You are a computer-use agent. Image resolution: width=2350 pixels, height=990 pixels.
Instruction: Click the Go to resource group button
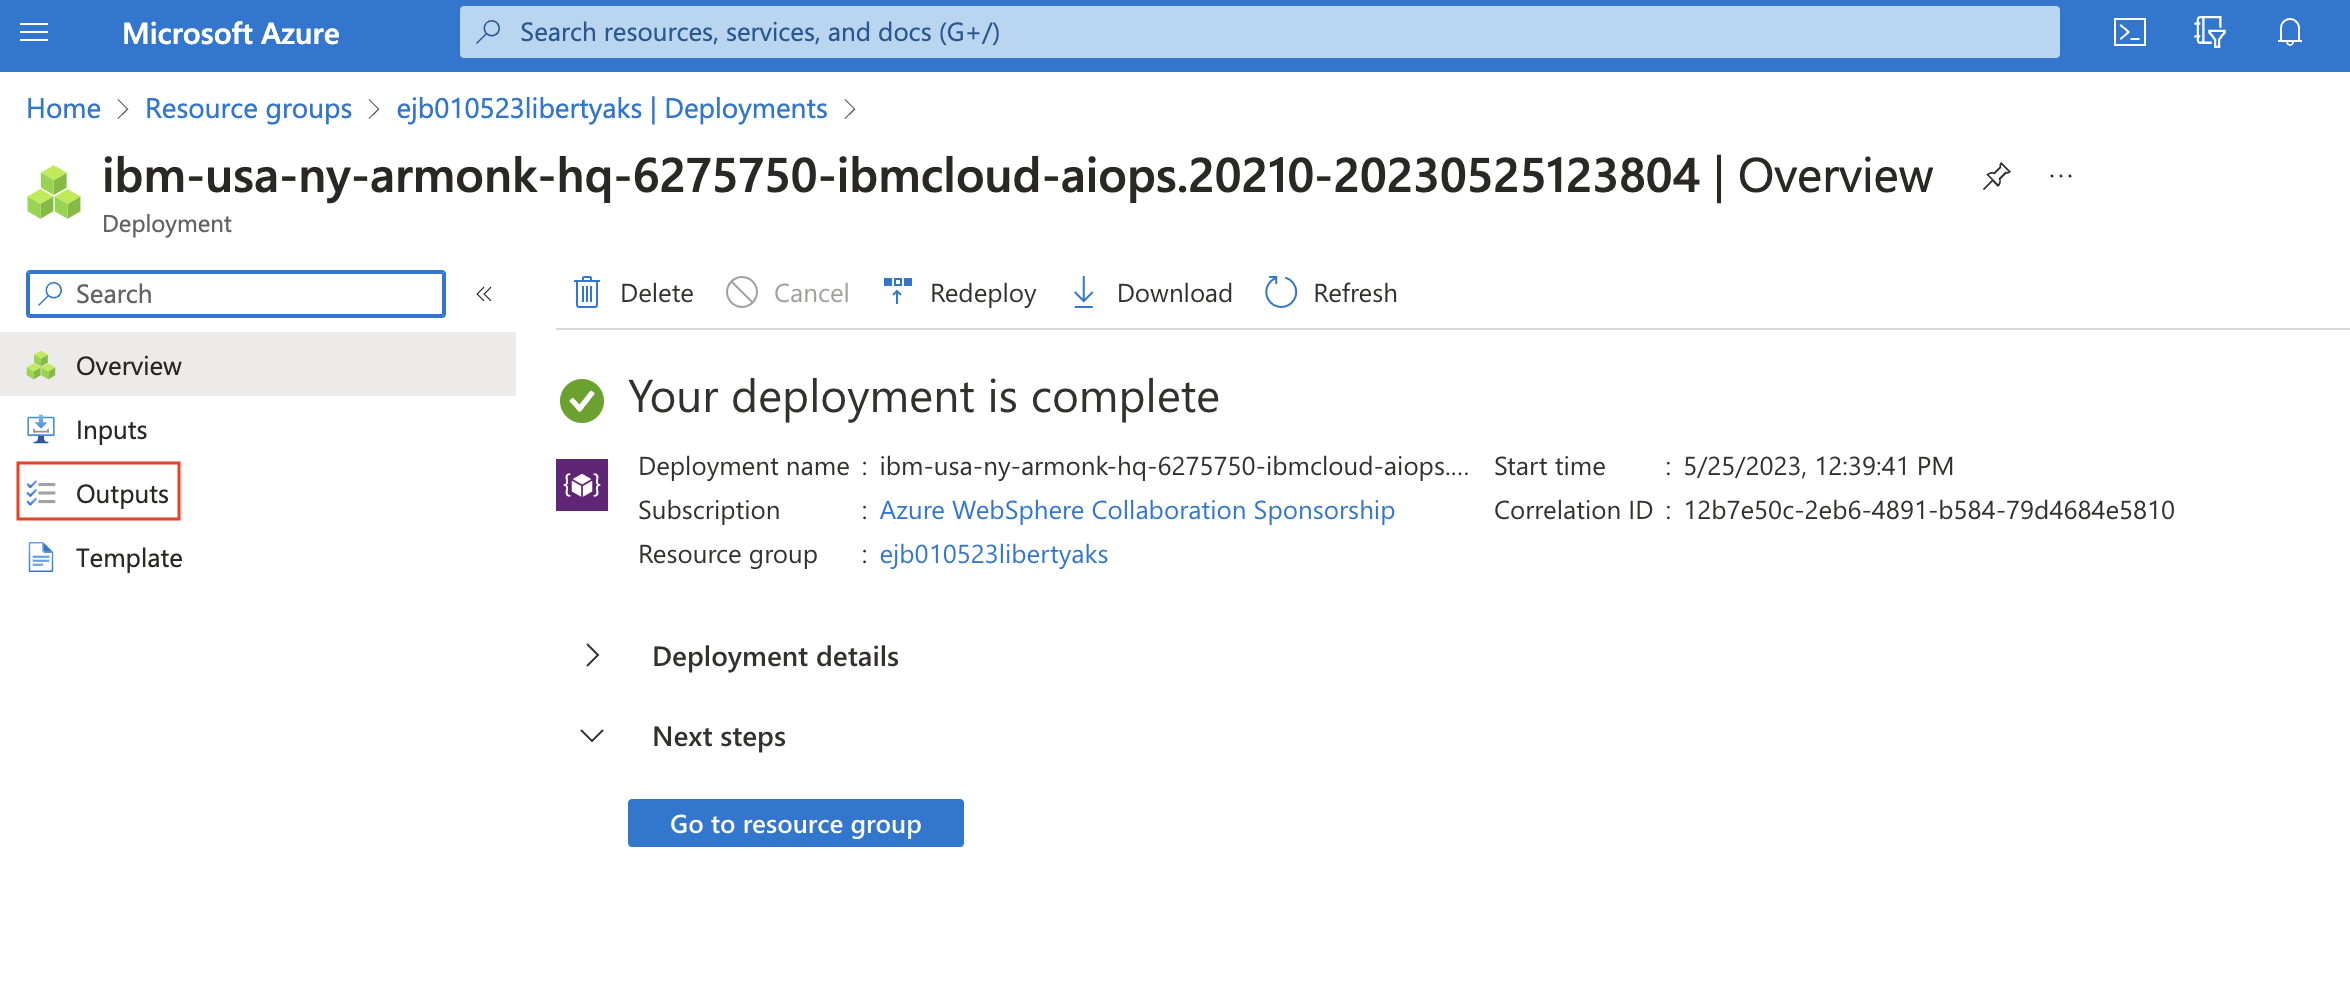(796, 823)
